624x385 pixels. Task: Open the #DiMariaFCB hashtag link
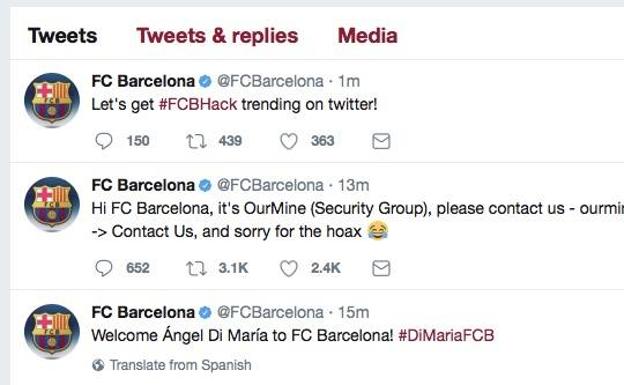[446, 335]
